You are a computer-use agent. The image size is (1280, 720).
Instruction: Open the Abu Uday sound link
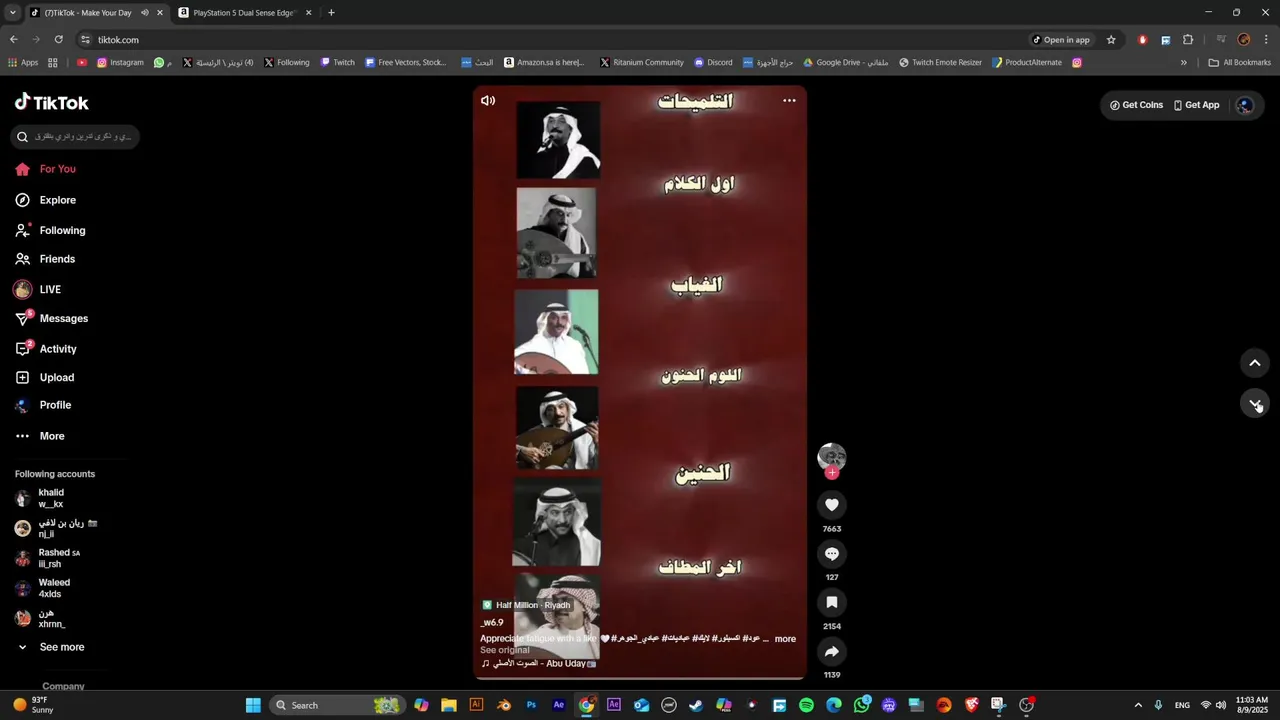539,663
